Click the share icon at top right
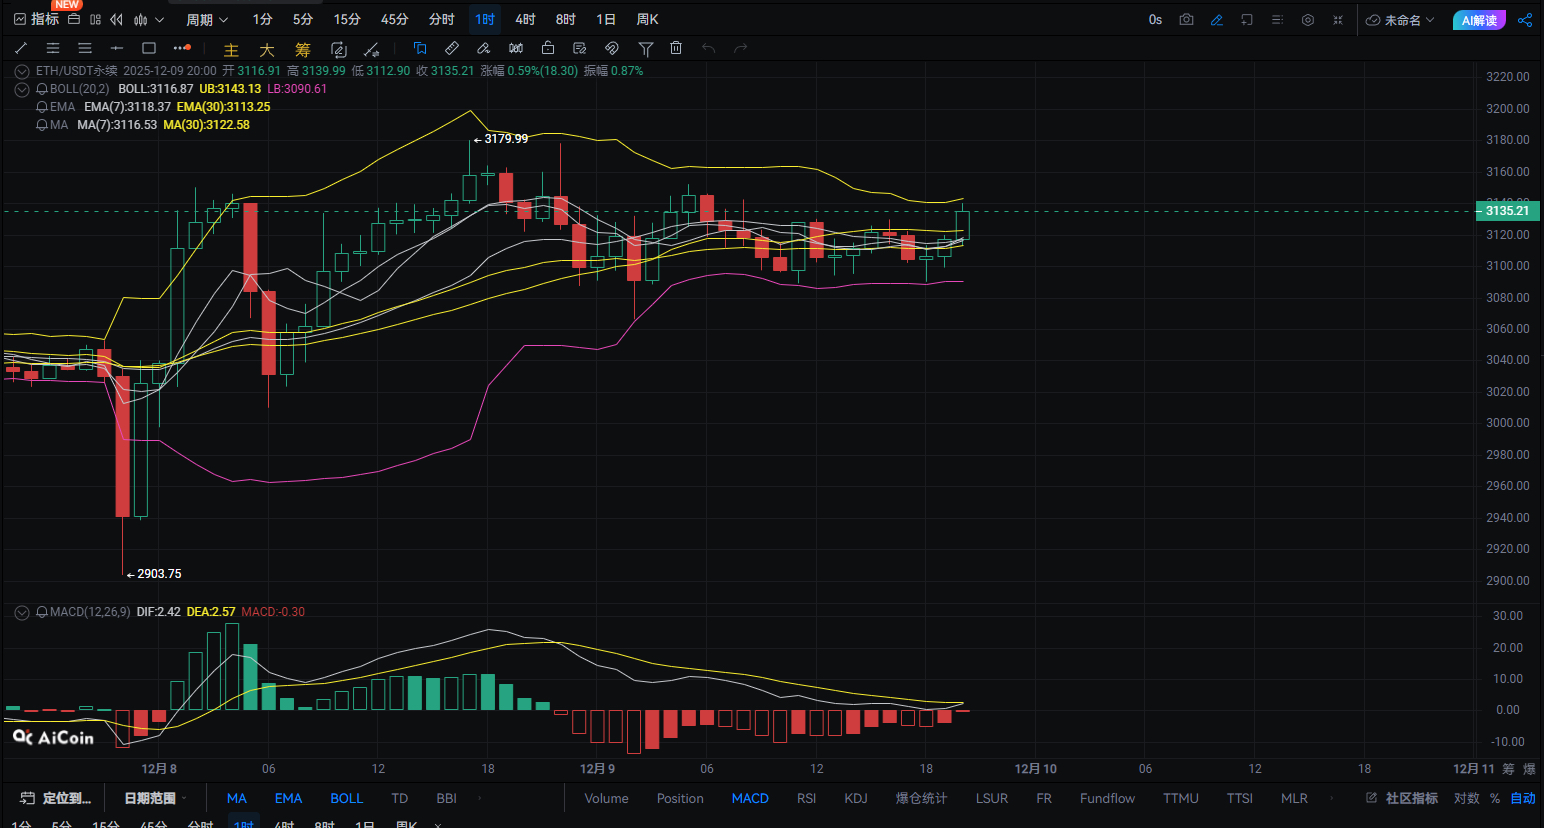 click(1525, 20)
